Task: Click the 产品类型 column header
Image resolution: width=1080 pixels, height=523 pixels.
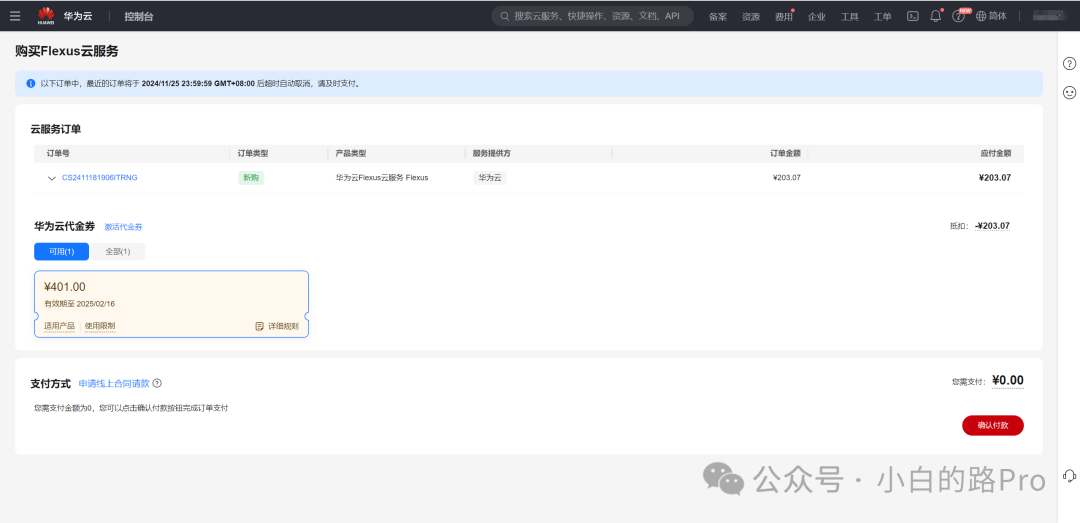Action: coord(351,154)
